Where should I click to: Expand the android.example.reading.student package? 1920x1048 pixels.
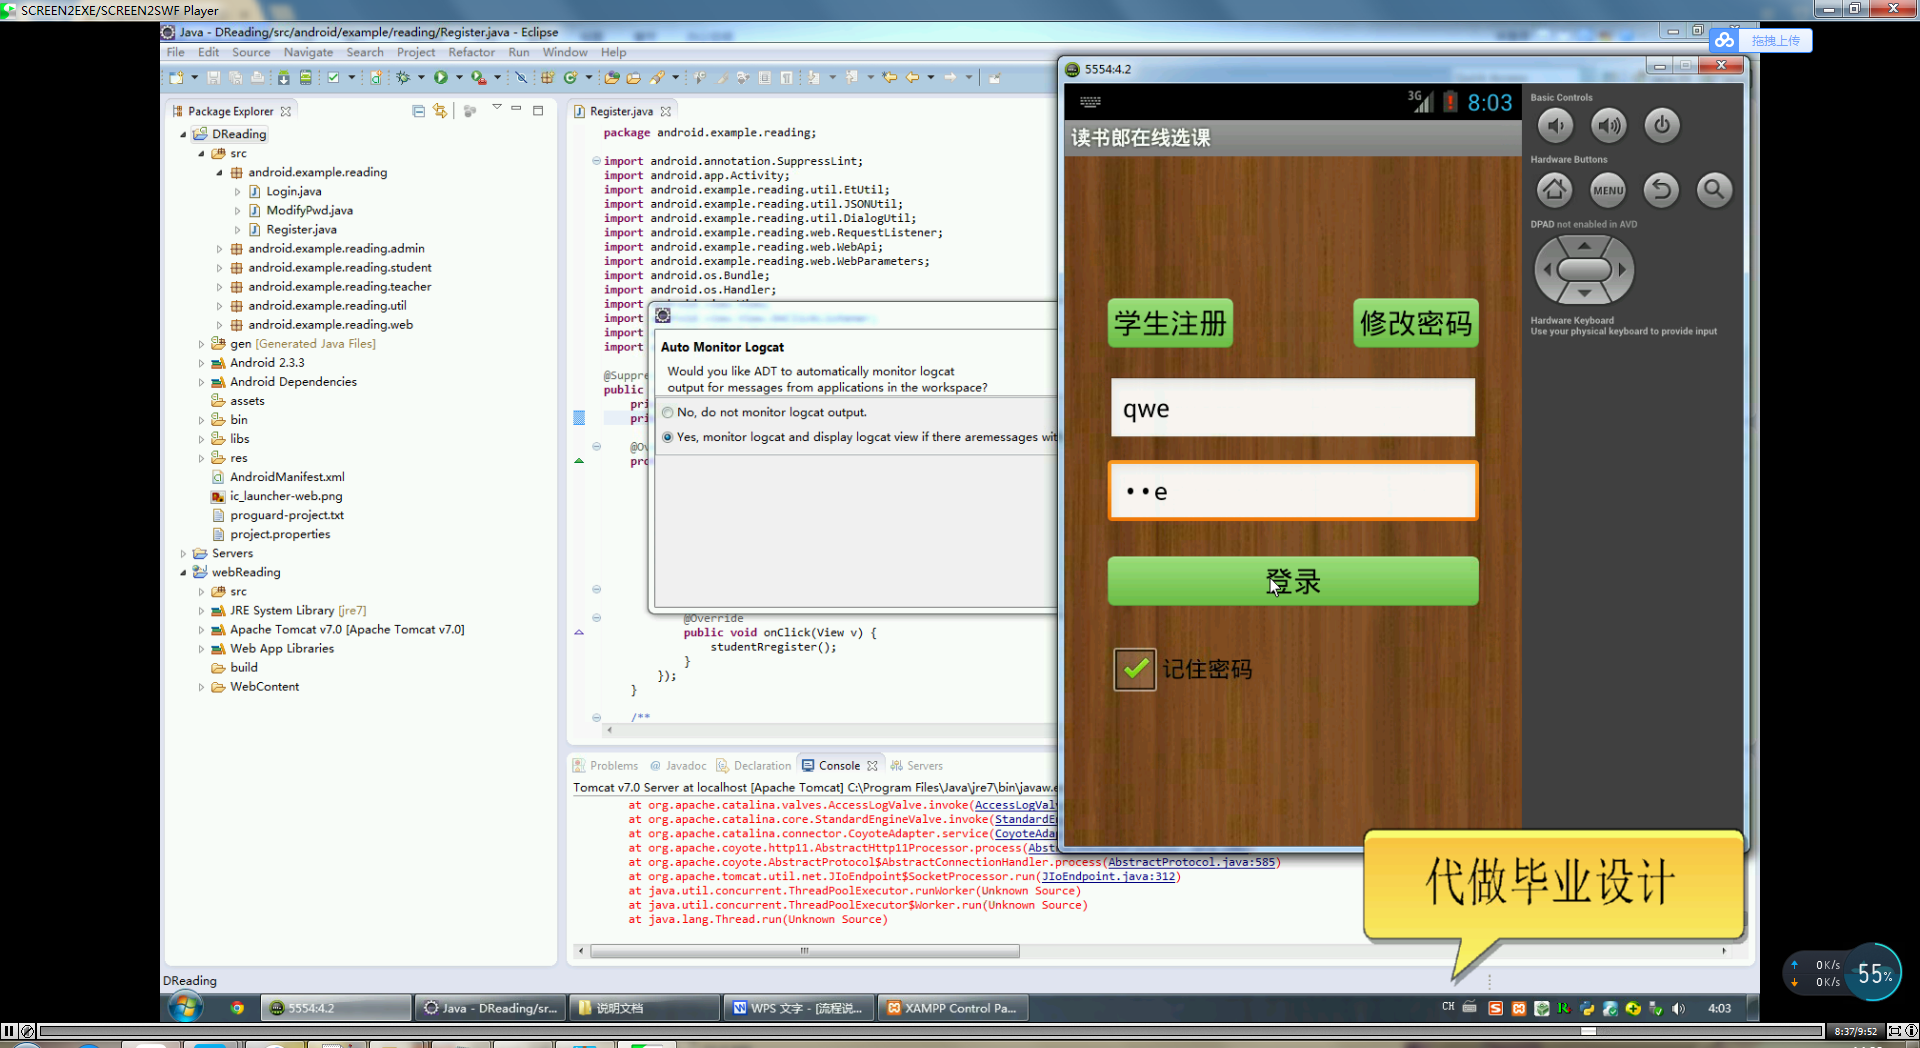220,268
